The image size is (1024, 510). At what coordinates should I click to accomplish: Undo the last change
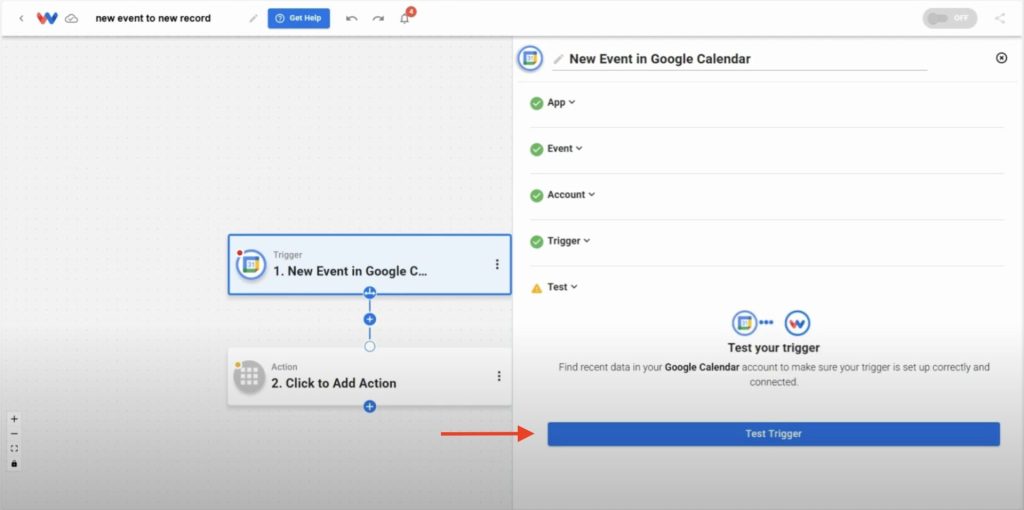351,18
